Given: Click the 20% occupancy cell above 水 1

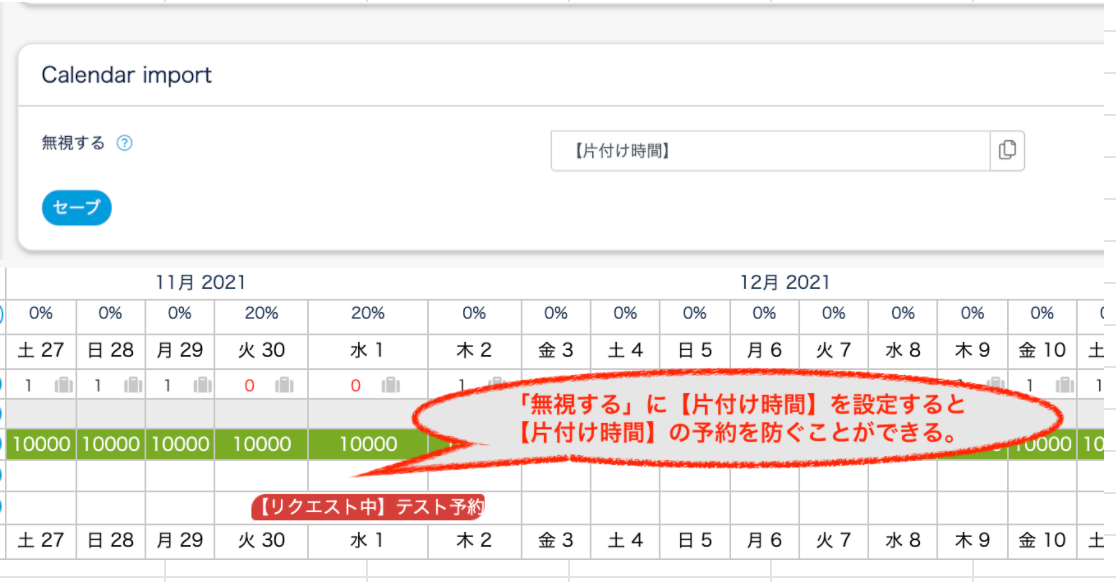Looking at the screenshot, I should (x=367, y=314).
